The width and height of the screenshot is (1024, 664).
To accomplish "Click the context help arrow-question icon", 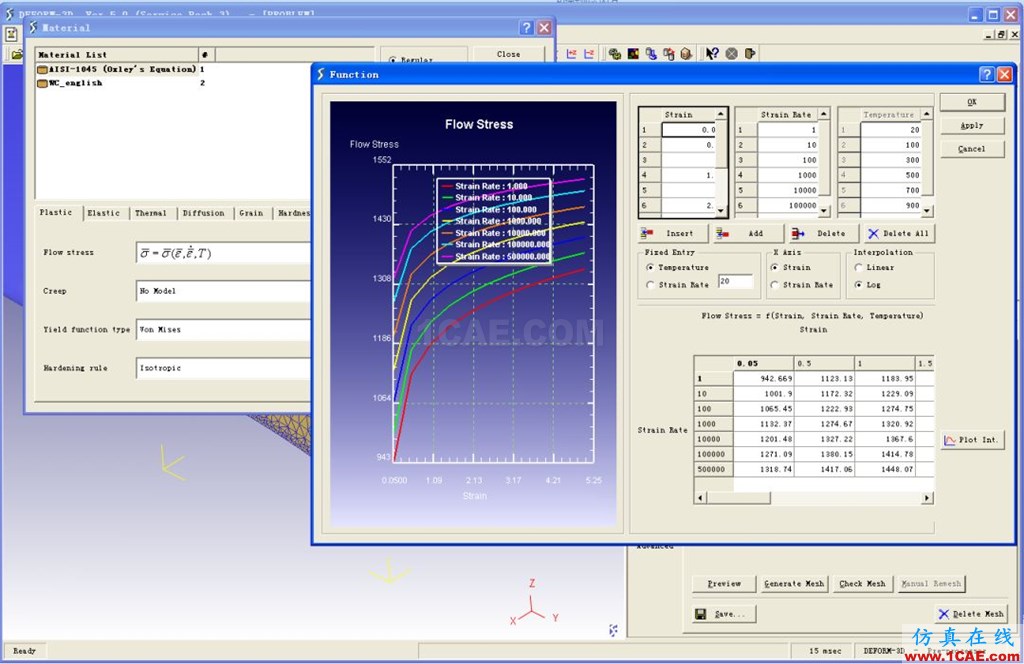I will (x=712, y=54).
